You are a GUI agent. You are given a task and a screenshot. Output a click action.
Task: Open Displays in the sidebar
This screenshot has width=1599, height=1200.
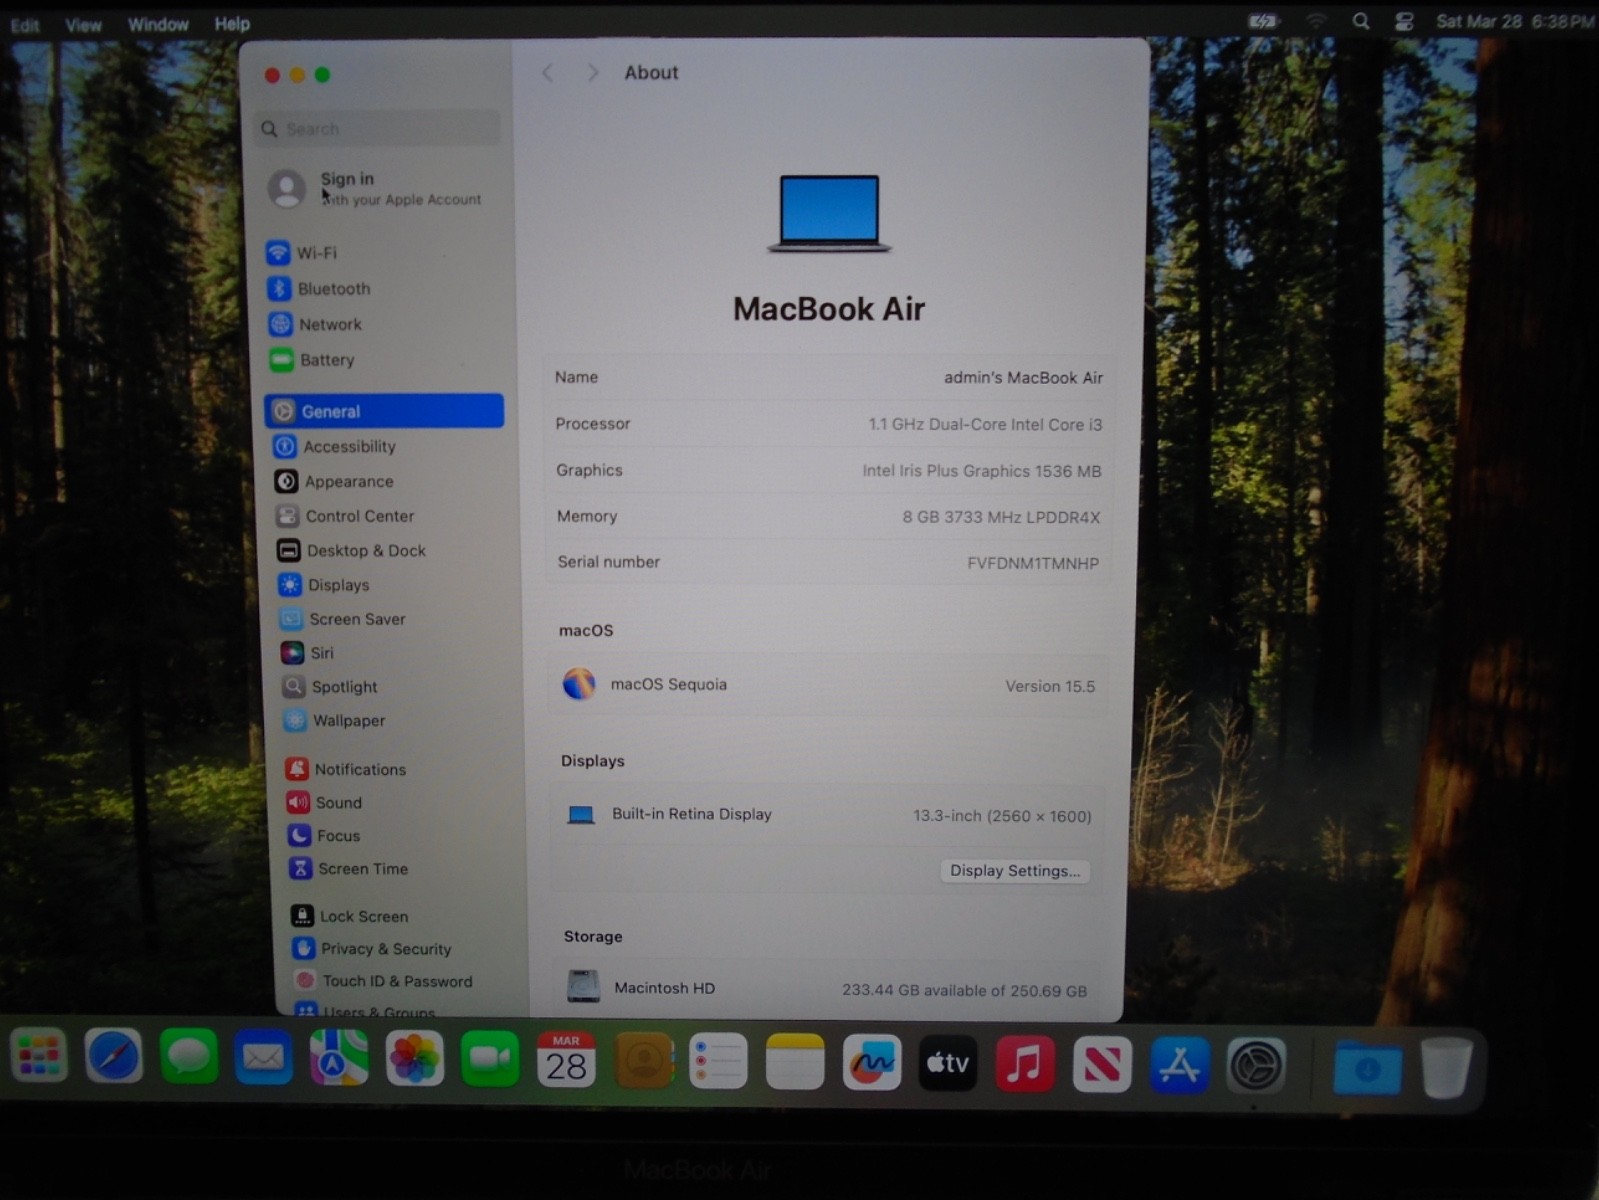(324, 585)
